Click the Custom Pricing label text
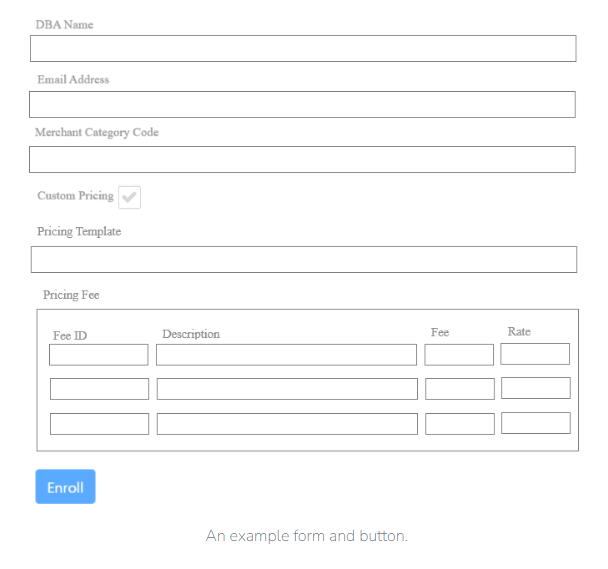This screenshot has width=608, height=569. 75,196
